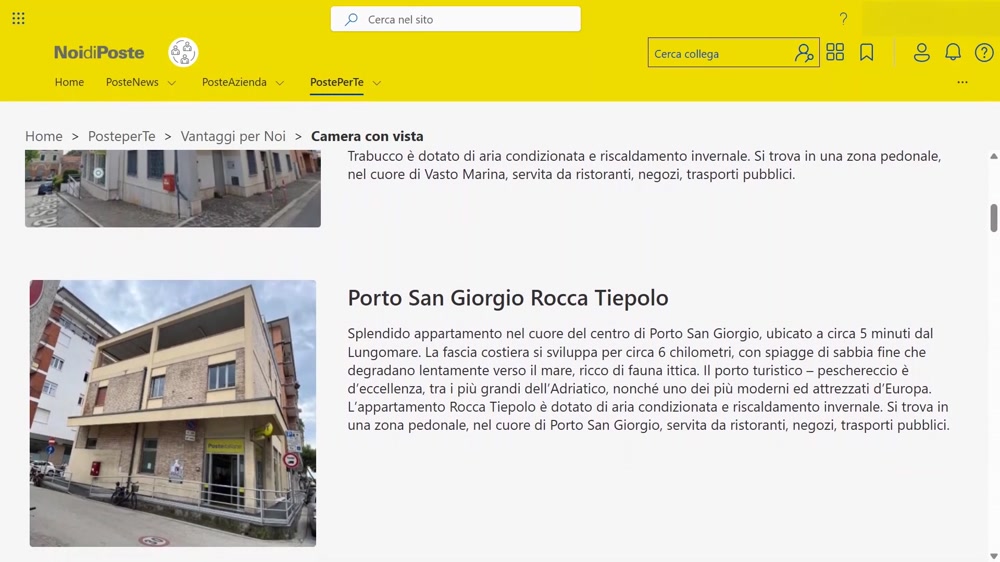The width and height of the screenshot is (1000, 562).
Task: Go to Home in the navigation menu
Action: (x=69, y=82)
